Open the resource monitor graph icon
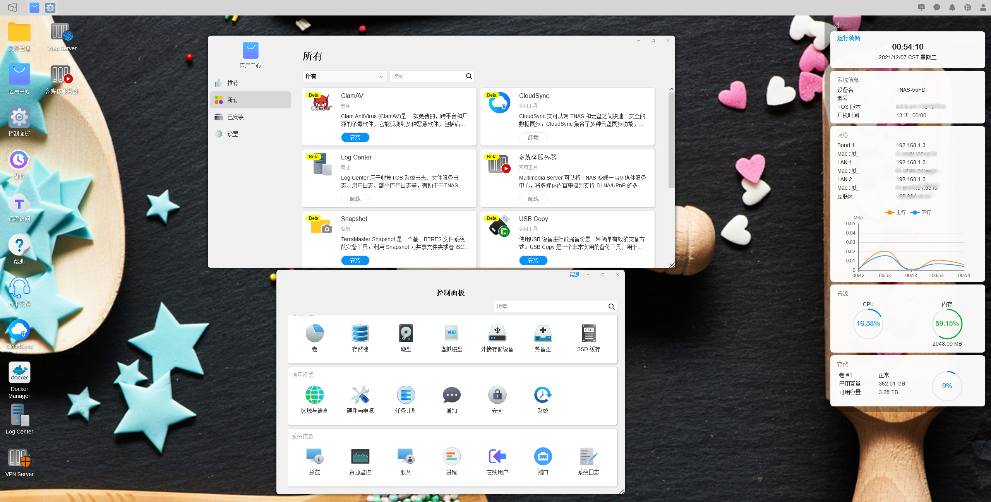This screenshot has width=991, height=502. [x=360, y=456]
